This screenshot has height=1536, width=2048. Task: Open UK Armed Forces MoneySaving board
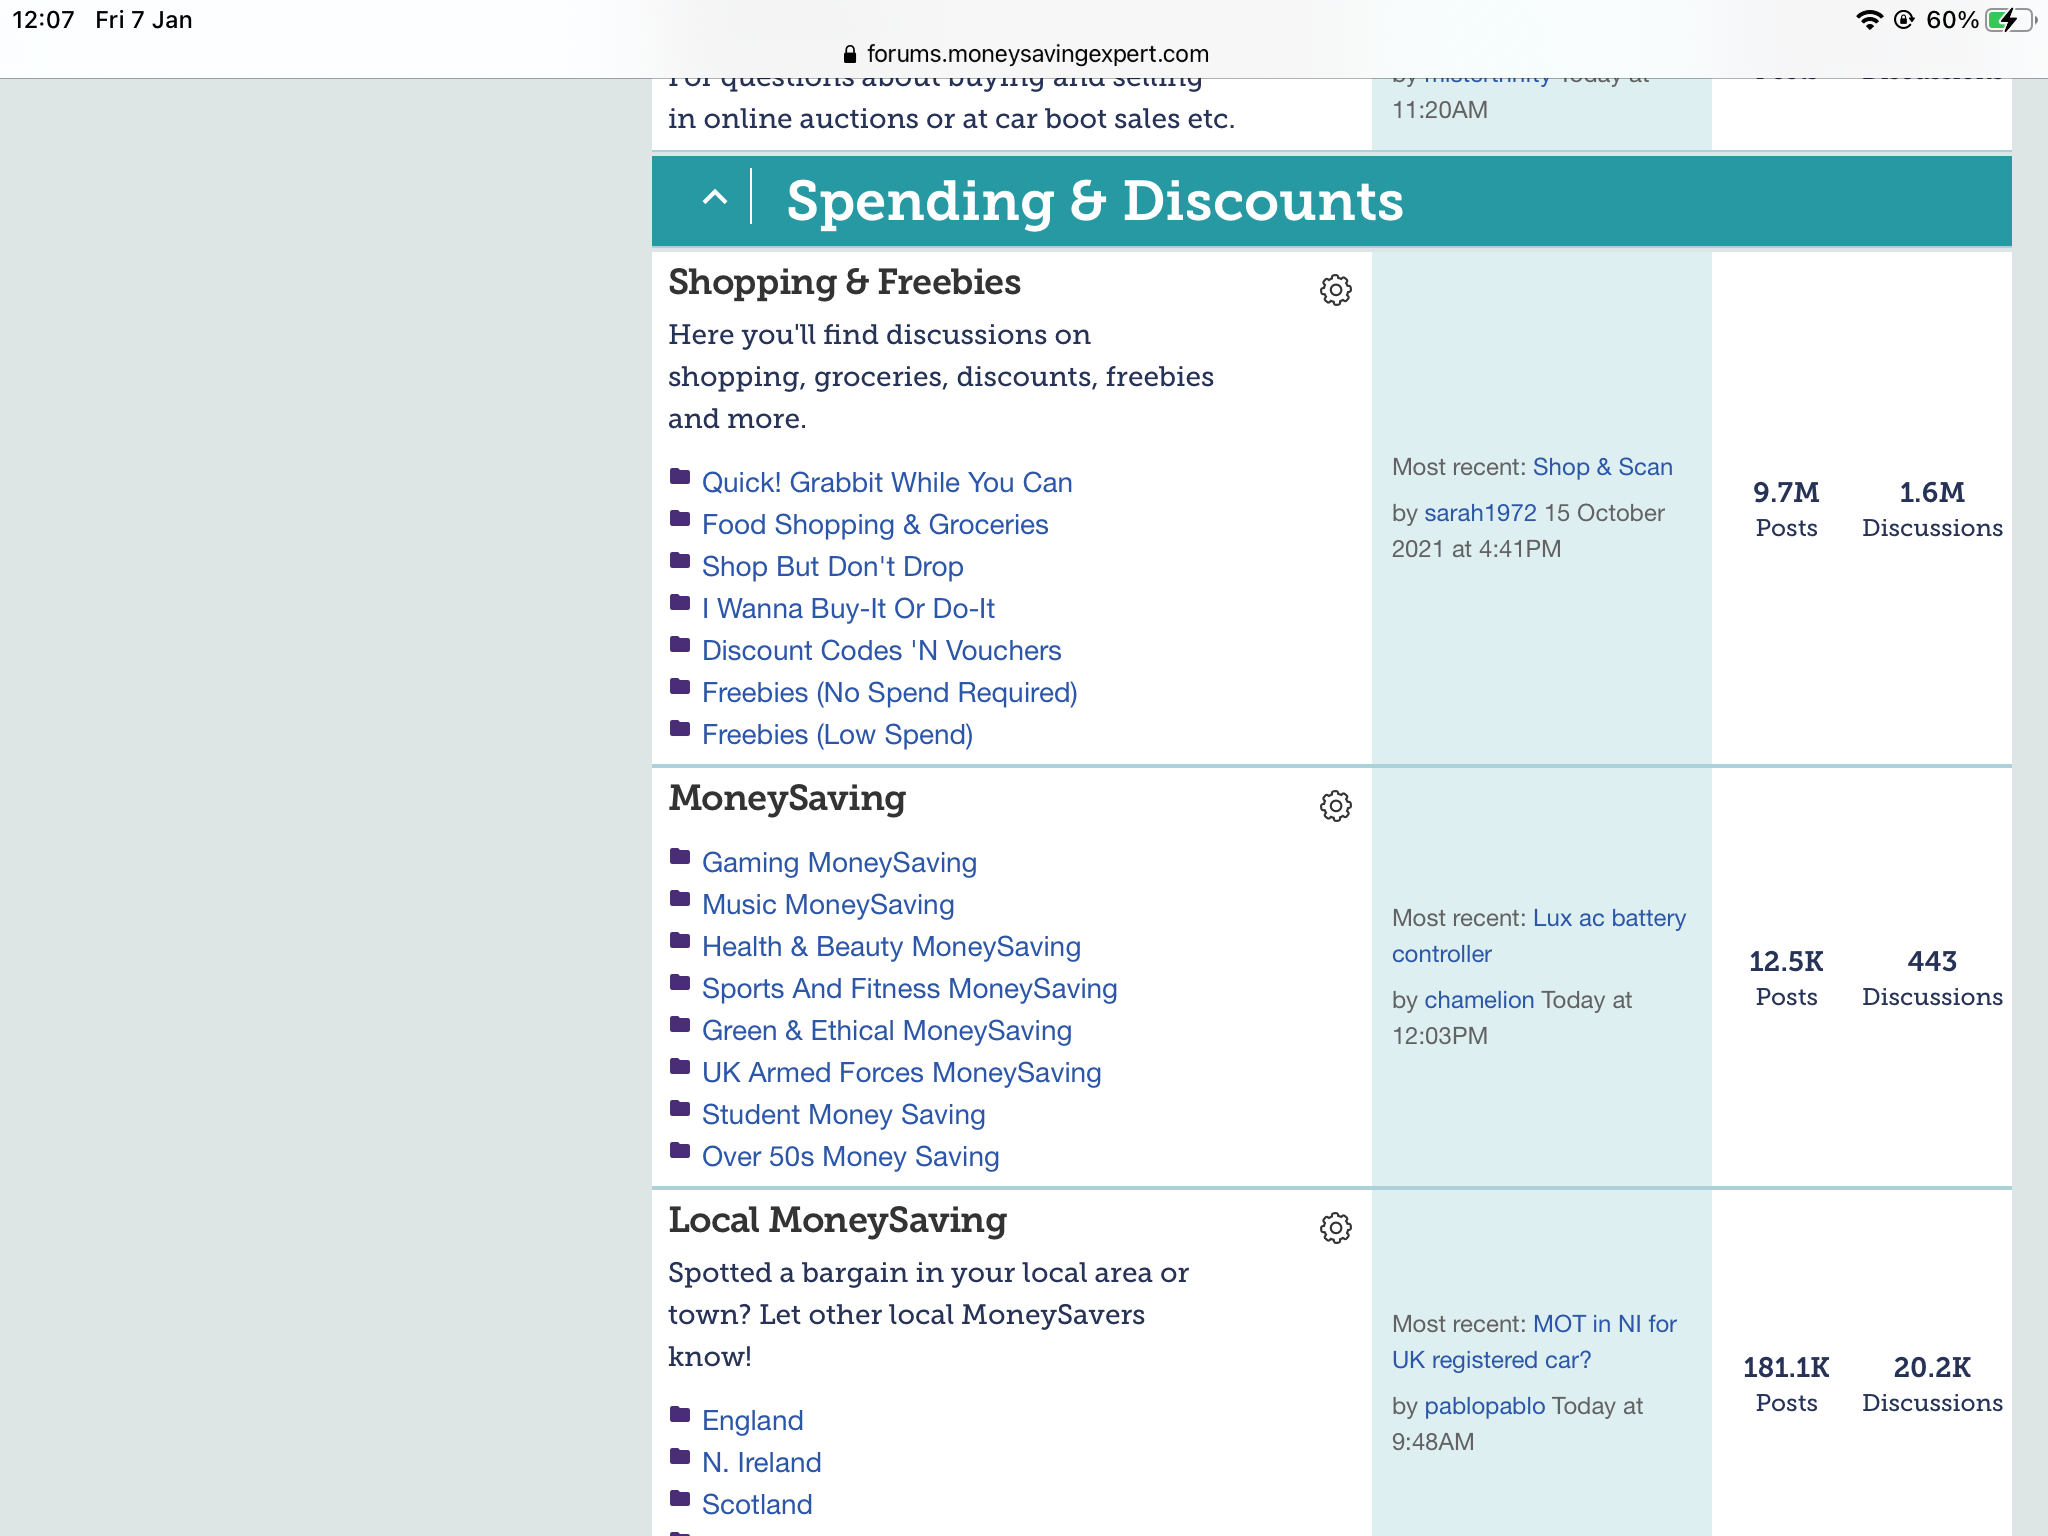tap(901, 1073)
